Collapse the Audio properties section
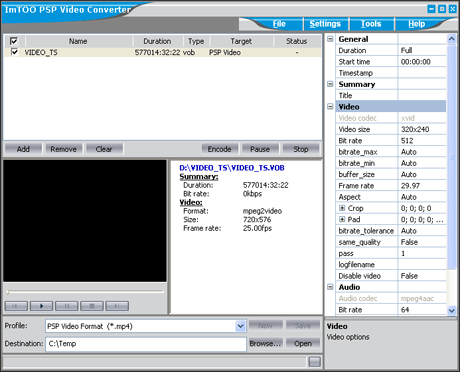 coord(330,287)
